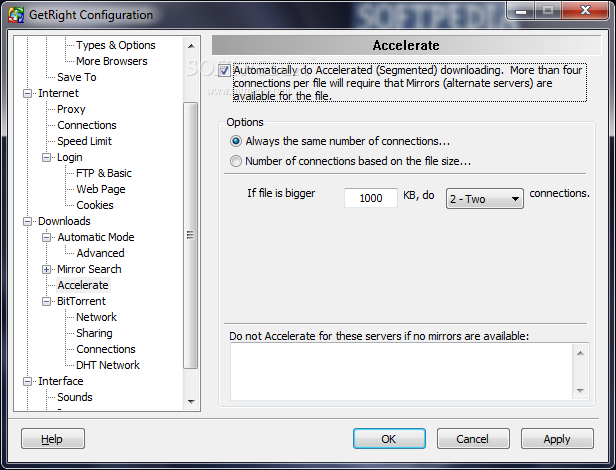Click the settings tree scrollbar thumb
616x470 pixels.
(191, 235)
